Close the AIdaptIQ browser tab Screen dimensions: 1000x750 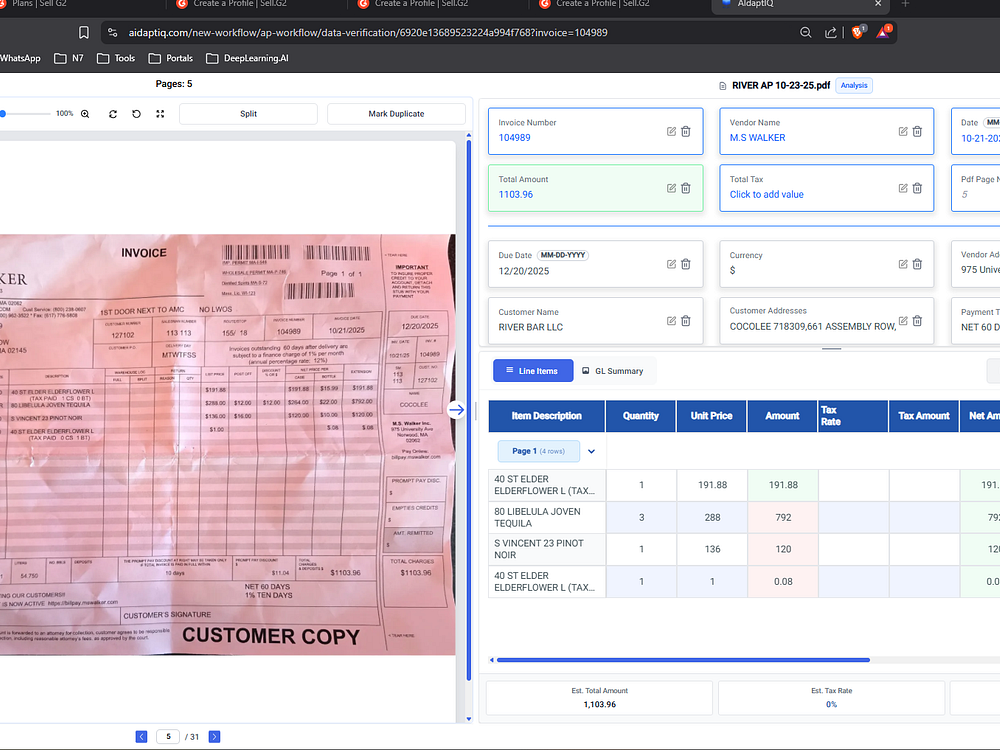coord(878,4)
